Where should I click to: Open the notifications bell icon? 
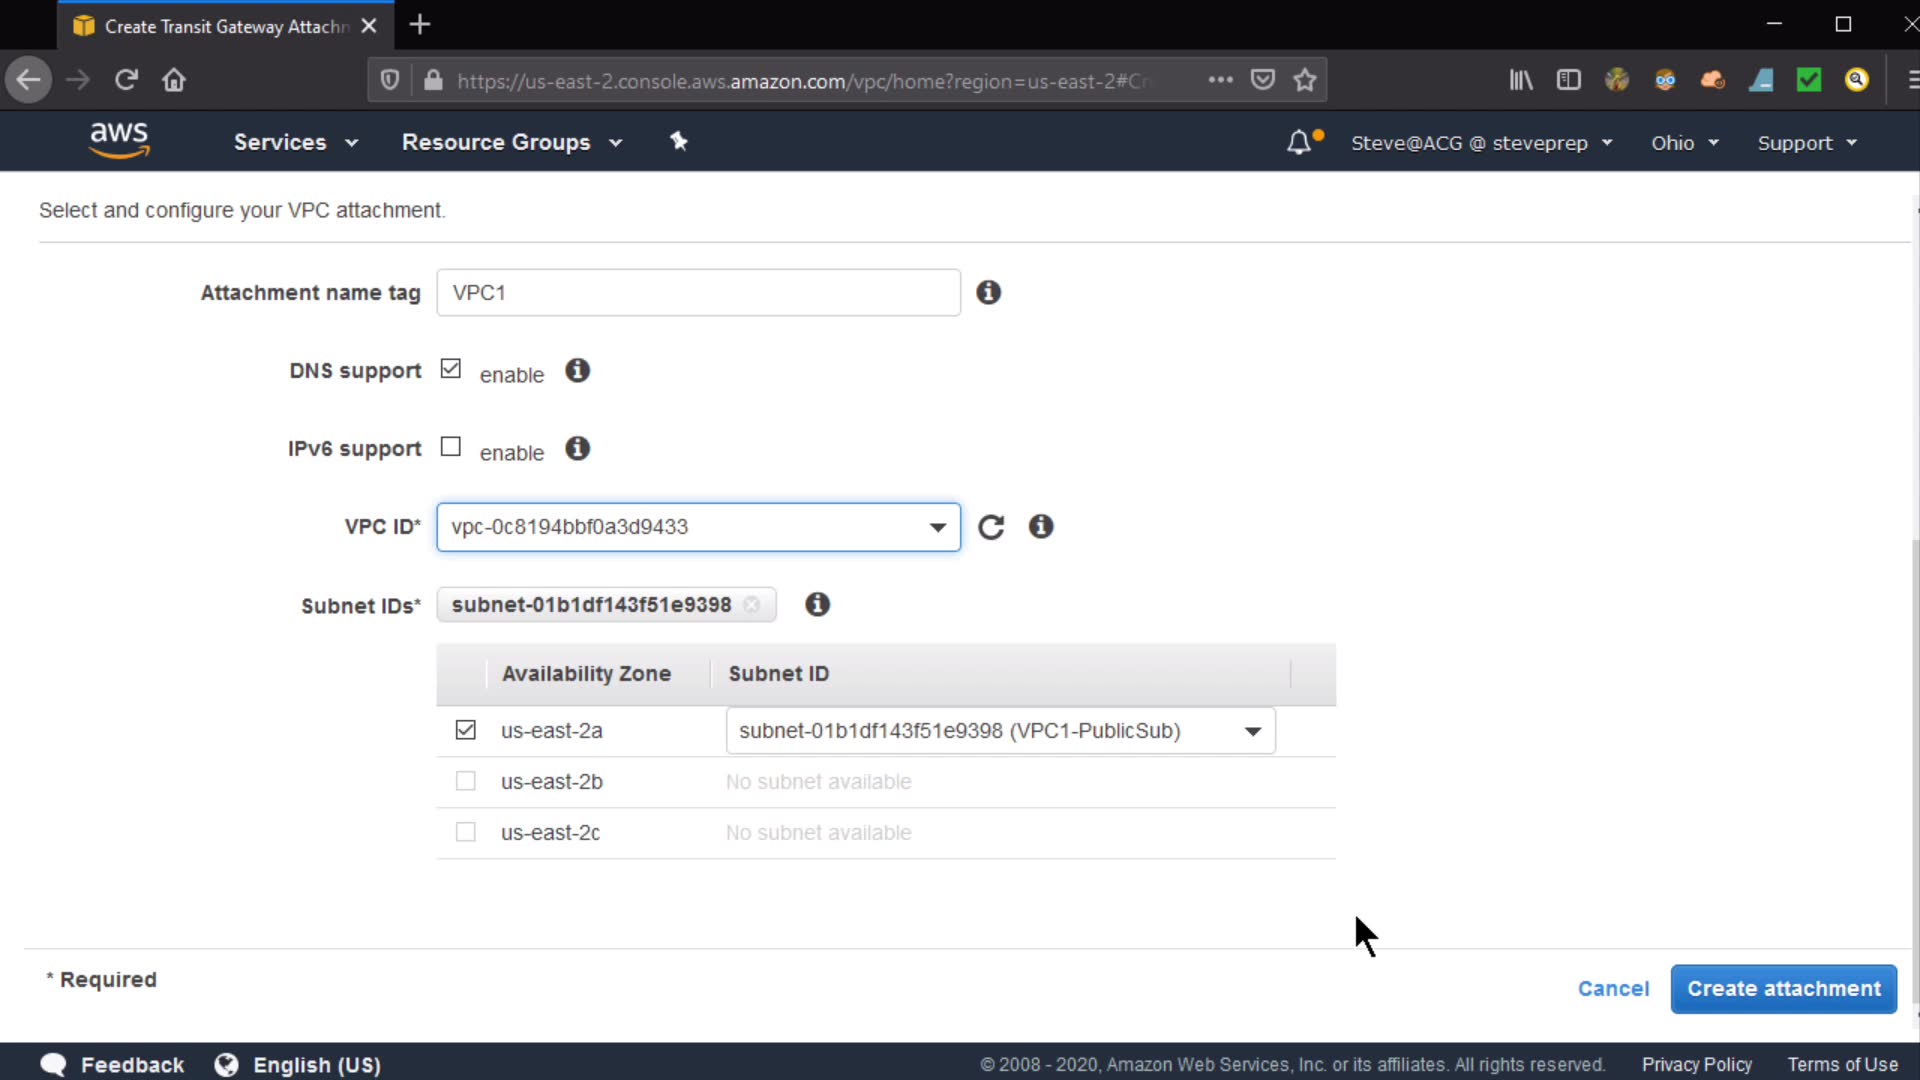pos(1299,142)
